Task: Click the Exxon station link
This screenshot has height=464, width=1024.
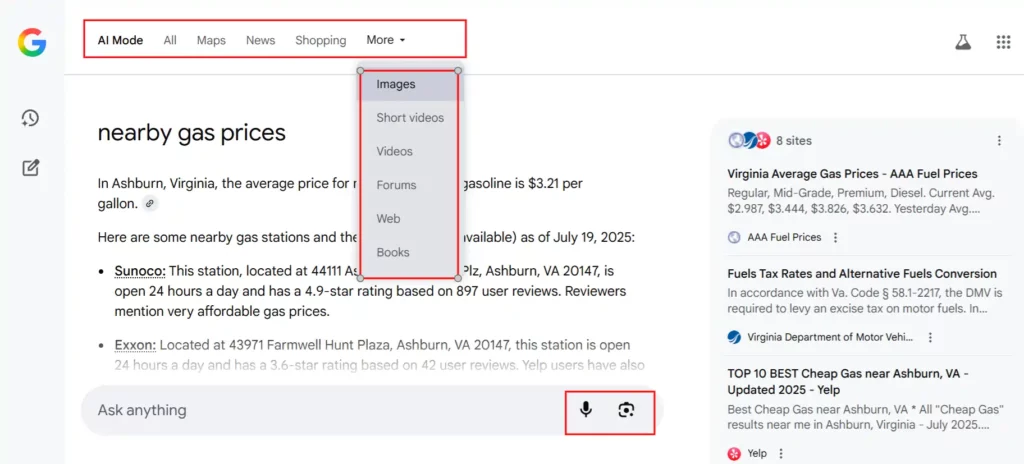Action: tap(135, 344)
